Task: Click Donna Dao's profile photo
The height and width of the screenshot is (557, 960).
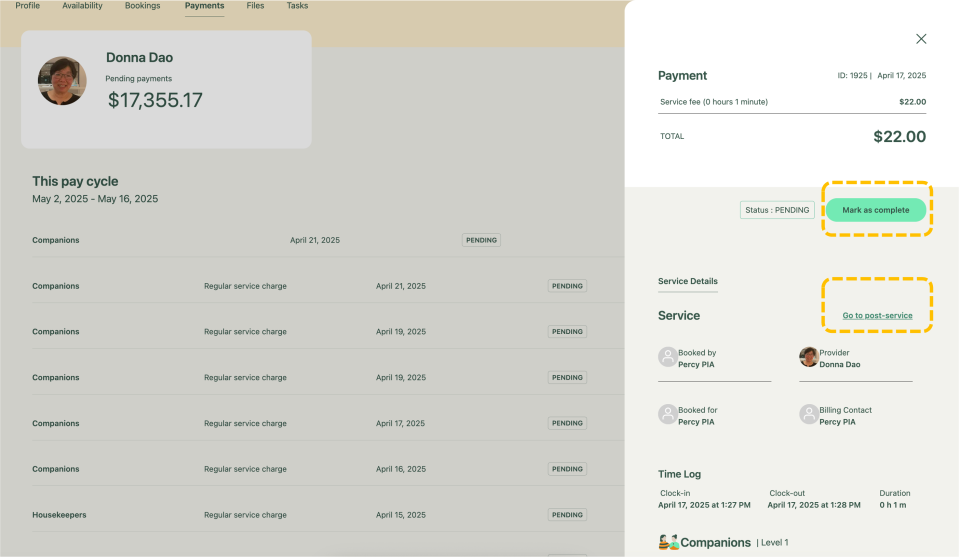Action: (62, 81)
